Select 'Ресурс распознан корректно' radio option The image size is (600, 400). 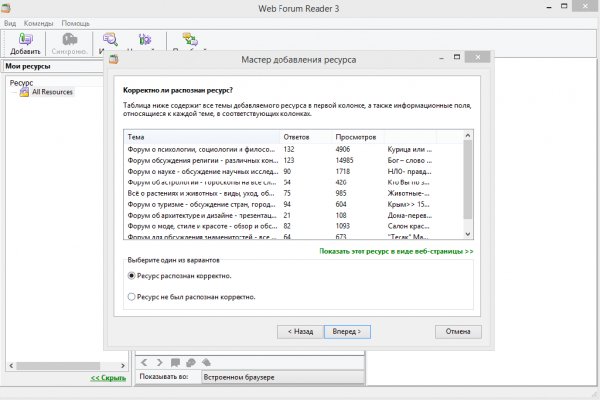point(131,276)
